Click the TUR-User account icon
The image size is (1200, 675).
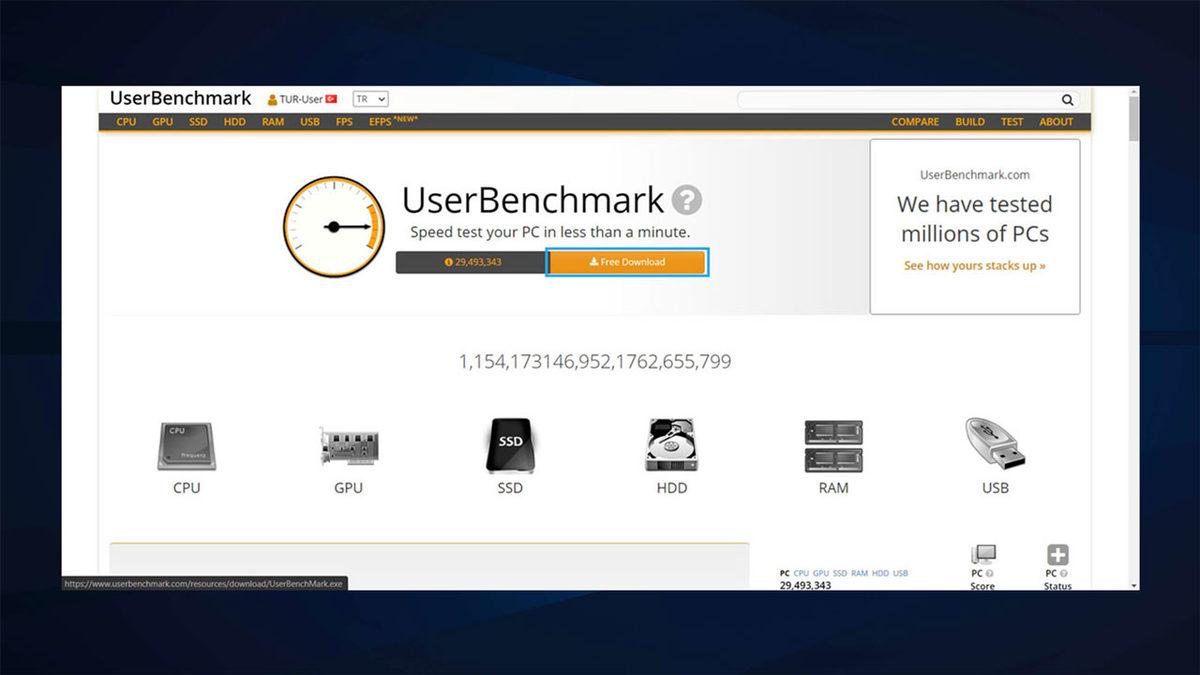(270, 98)
